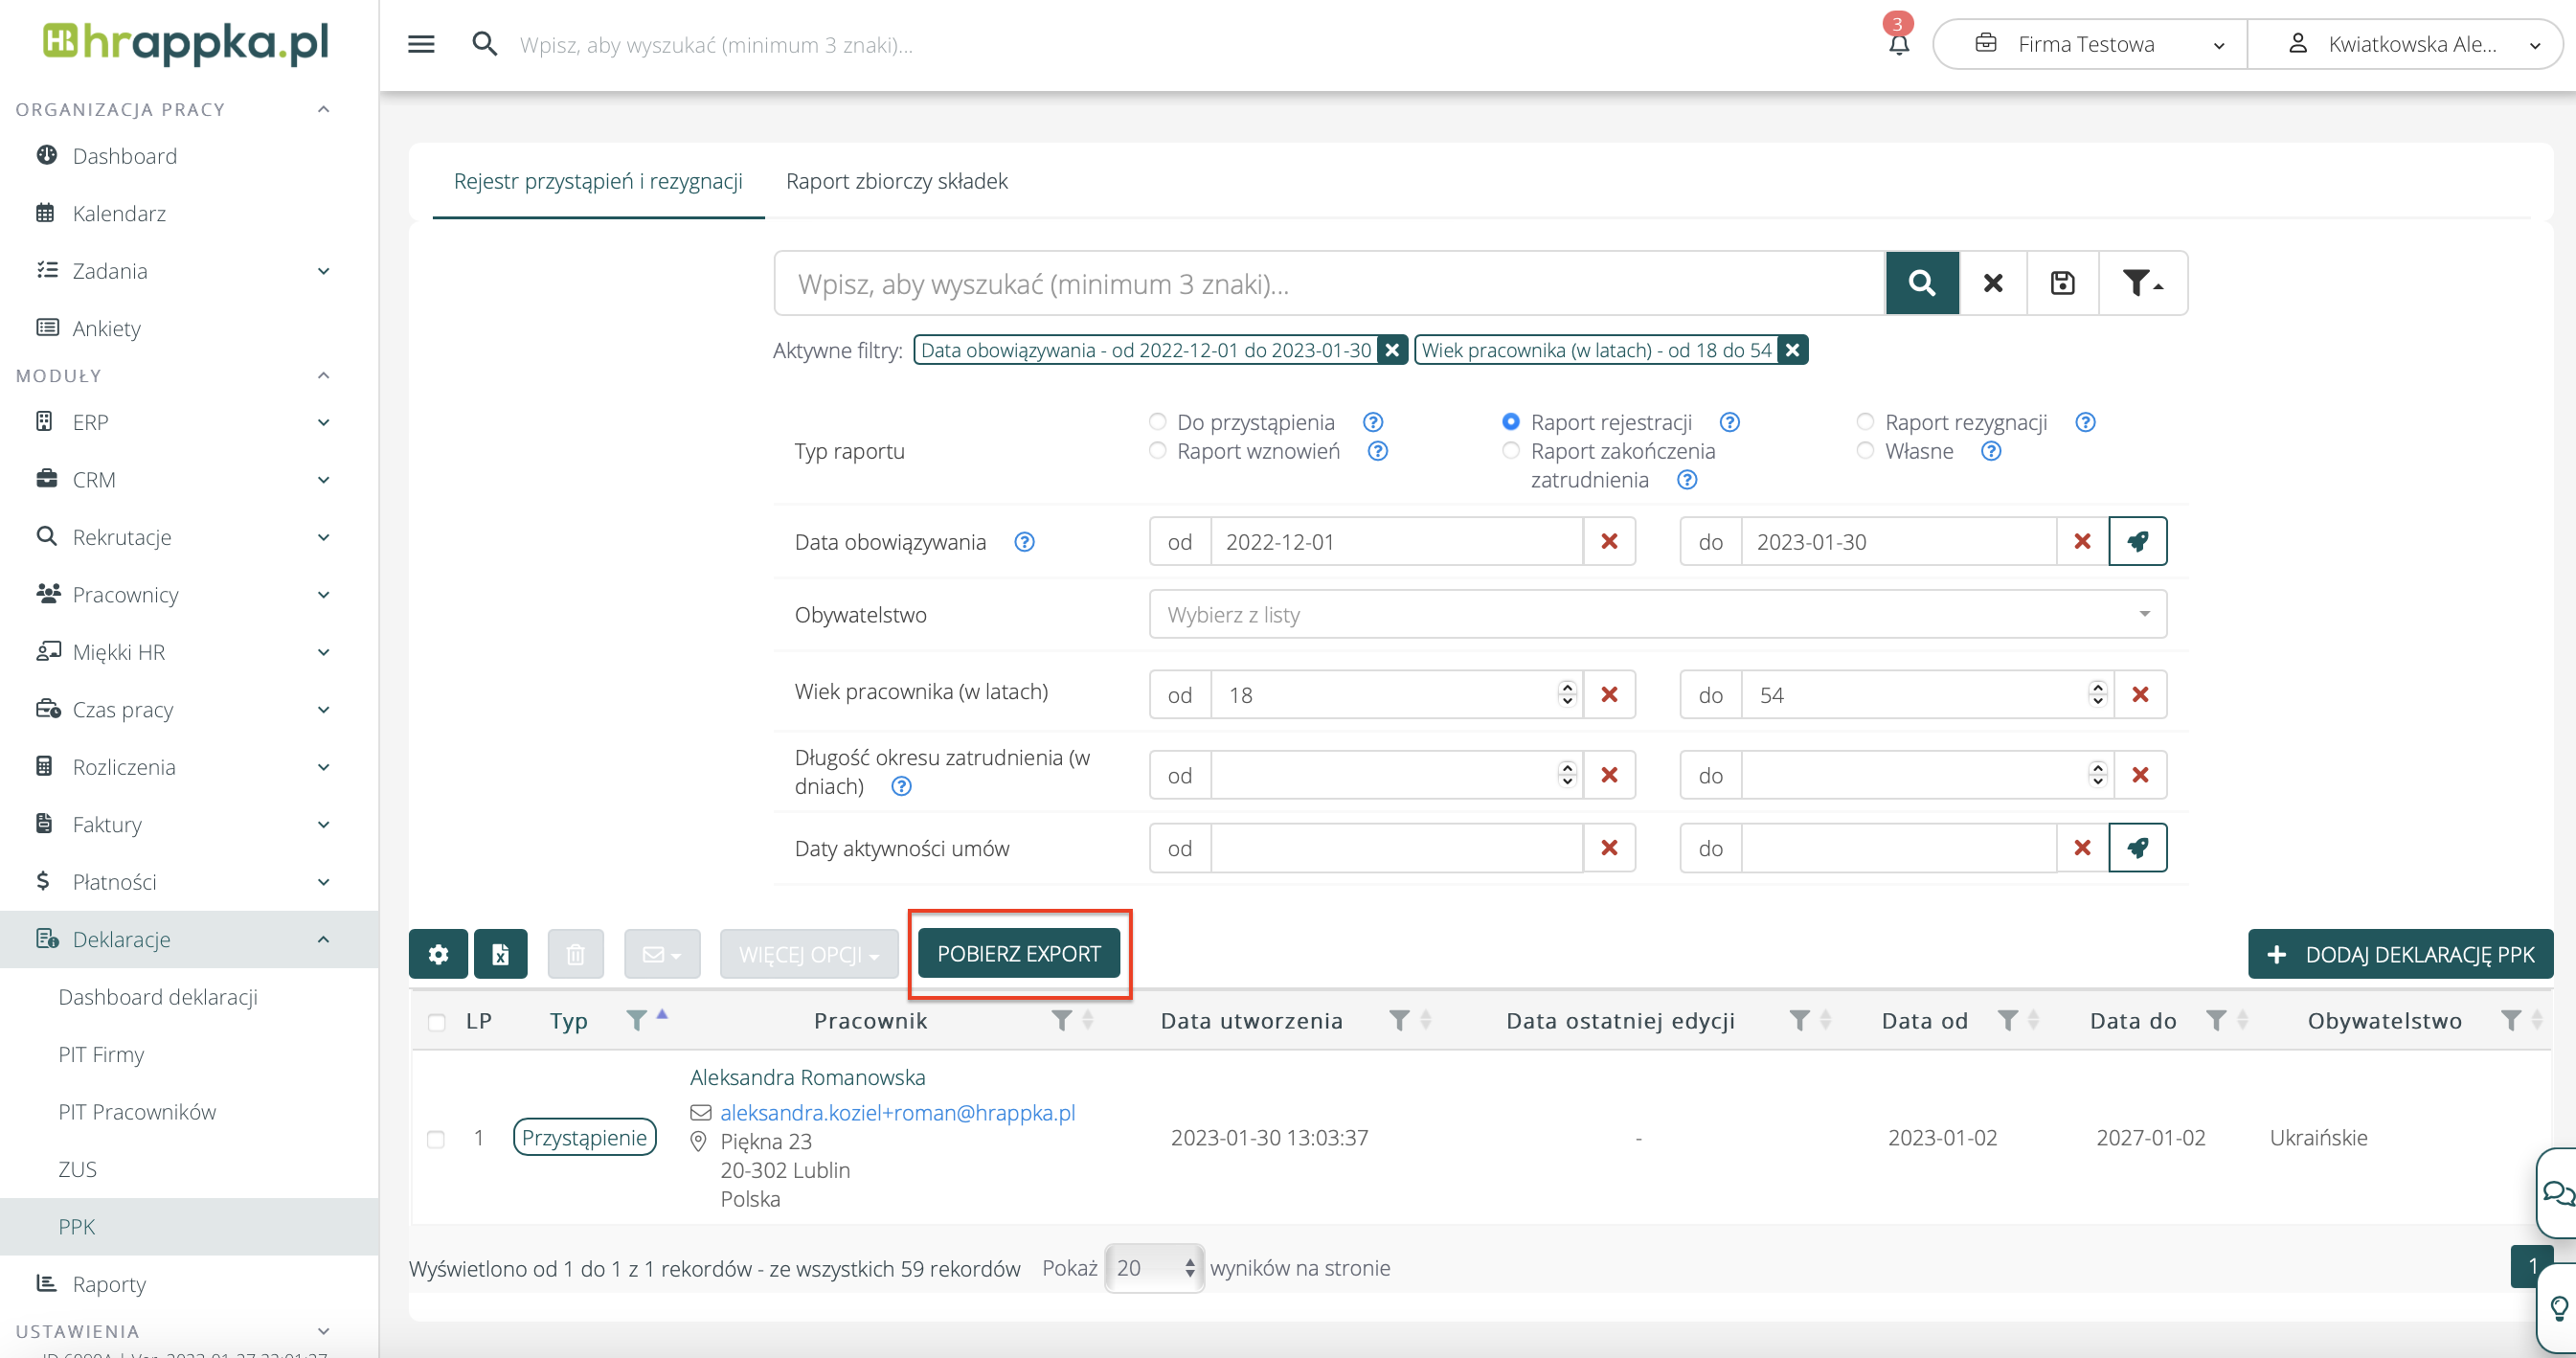Open PIT Pracowników in sidebar

point(137,1111)
